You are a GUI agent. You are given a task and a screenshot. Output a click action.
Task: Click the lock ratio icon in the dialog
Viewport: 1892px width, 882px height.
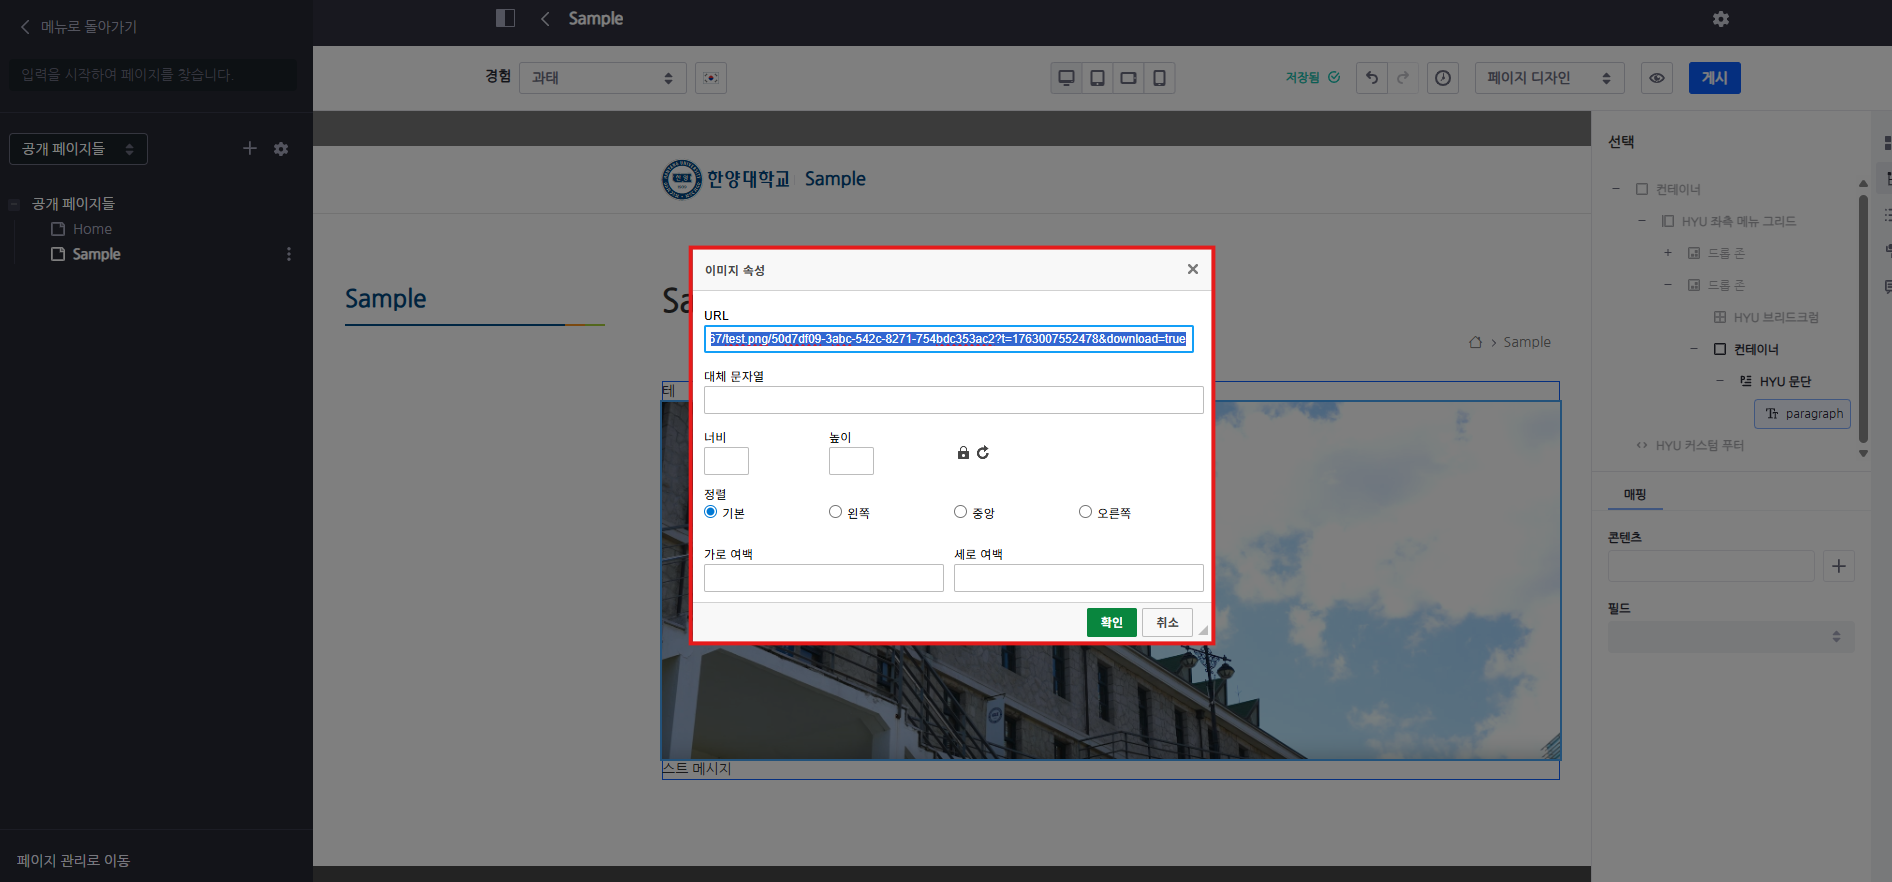pyautogui.click(x=963, y=453)
